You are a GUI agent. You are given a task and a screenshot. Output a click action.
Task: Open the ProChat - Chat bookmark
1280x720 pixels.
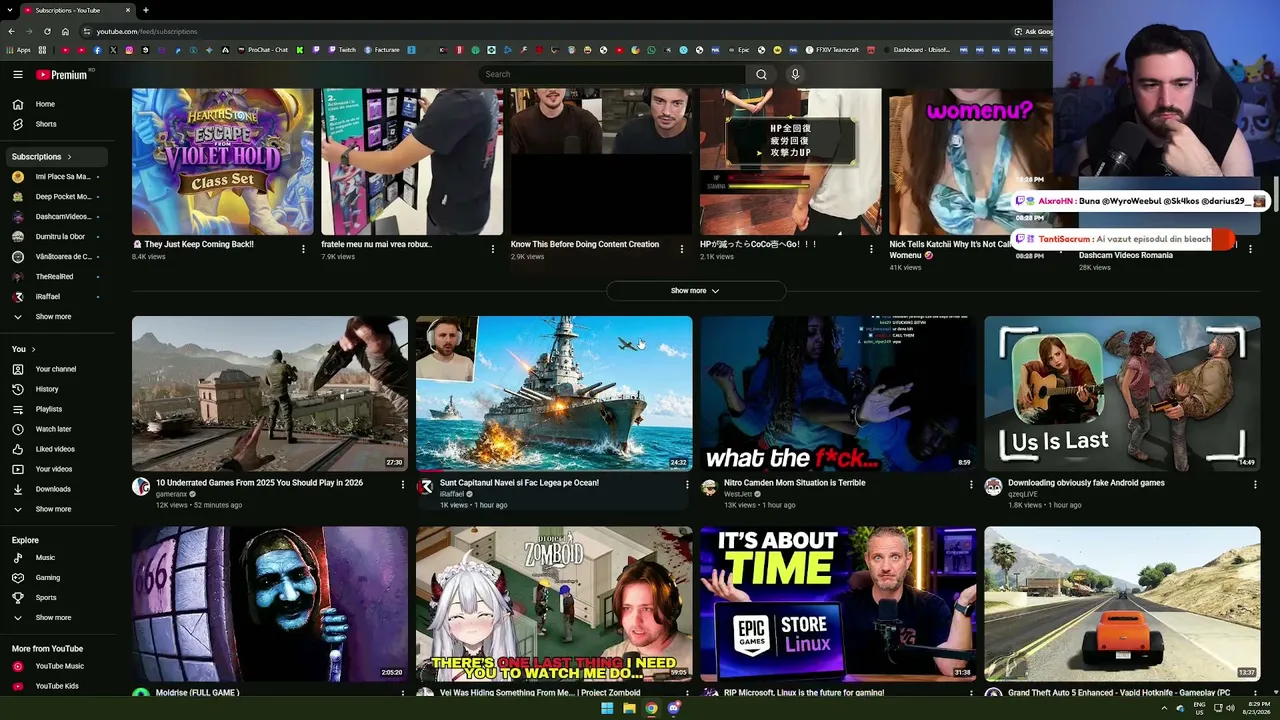click(x=263, y=50)
